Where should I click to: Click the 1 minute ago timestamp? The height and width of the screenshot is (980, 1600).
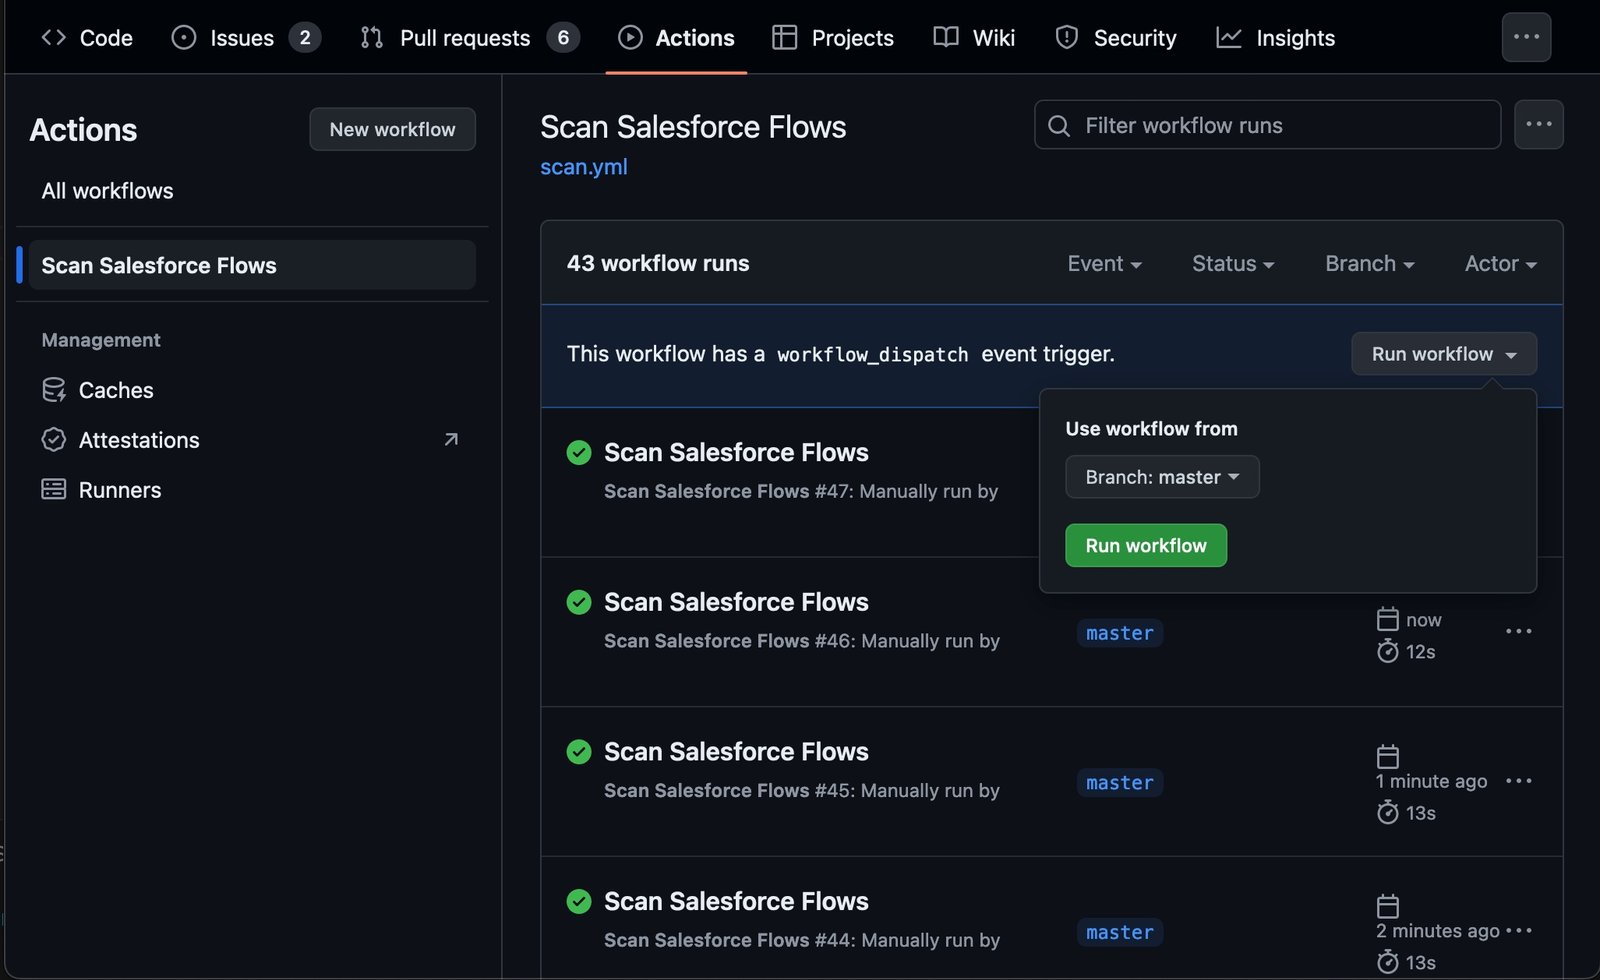point(1432,781)
